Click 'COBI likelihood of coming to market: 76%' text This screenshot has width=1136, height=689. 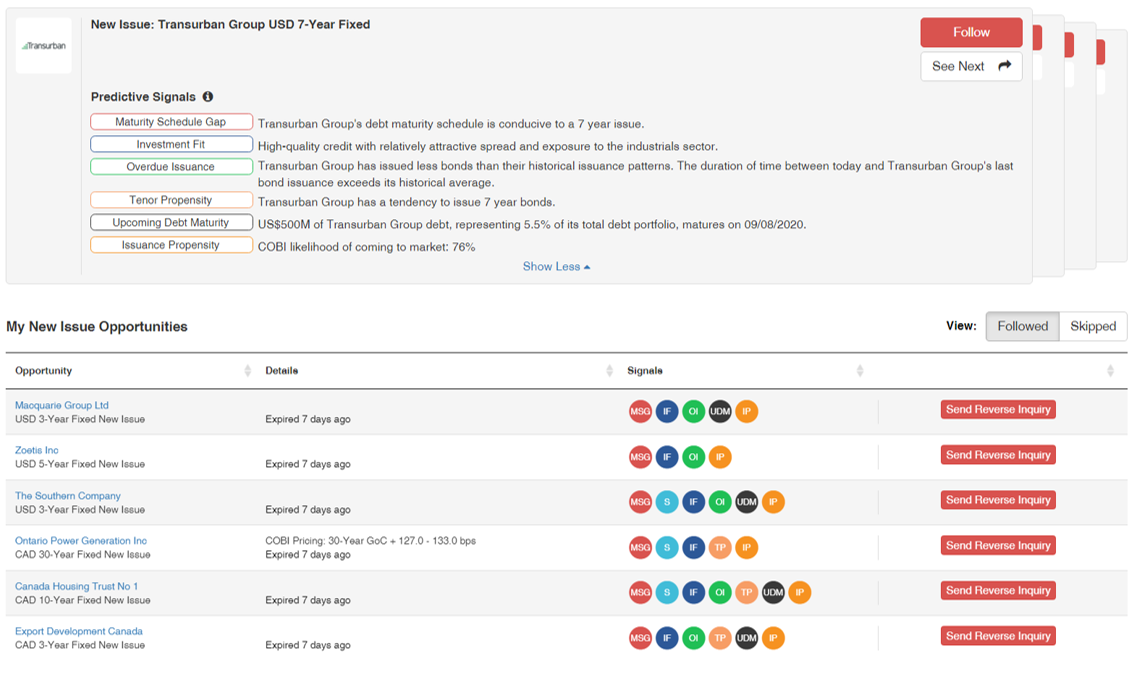point(367,247)
